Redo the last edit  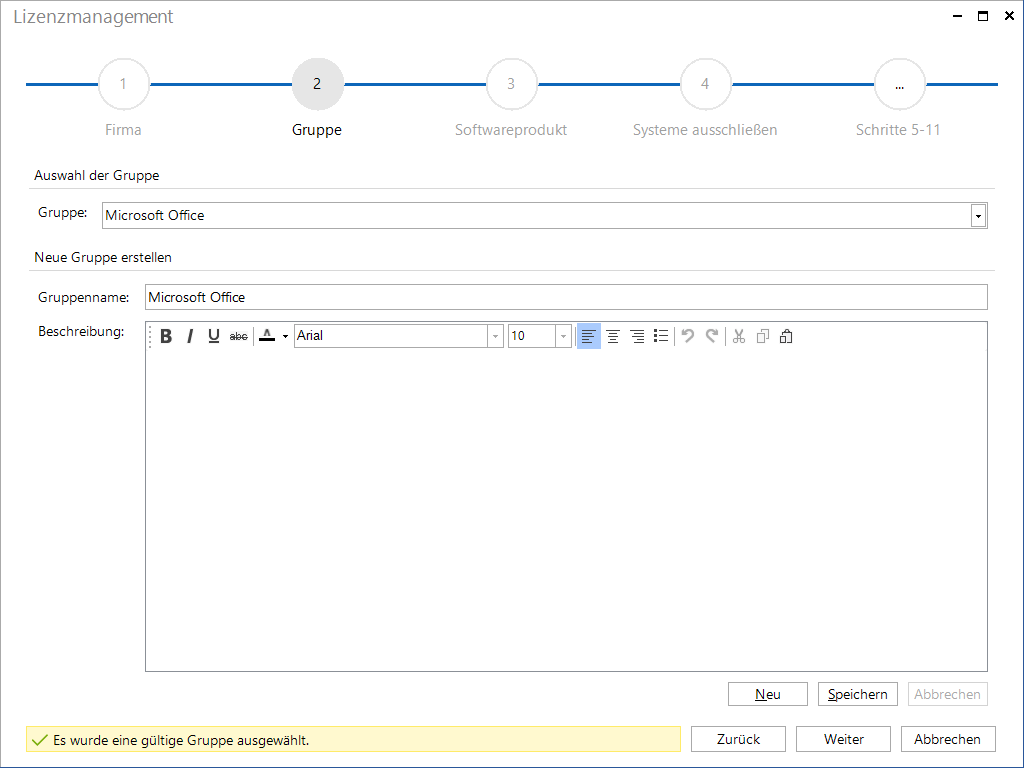click(712, 336)
